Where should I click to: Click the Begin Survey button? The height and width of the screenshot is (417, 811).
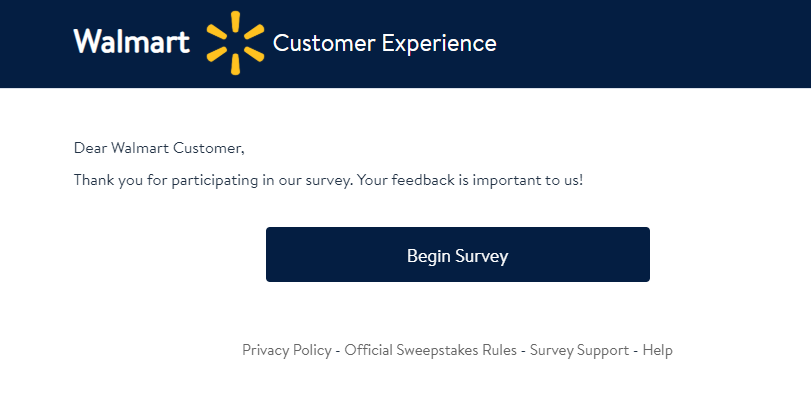click(x=458, y=255)
